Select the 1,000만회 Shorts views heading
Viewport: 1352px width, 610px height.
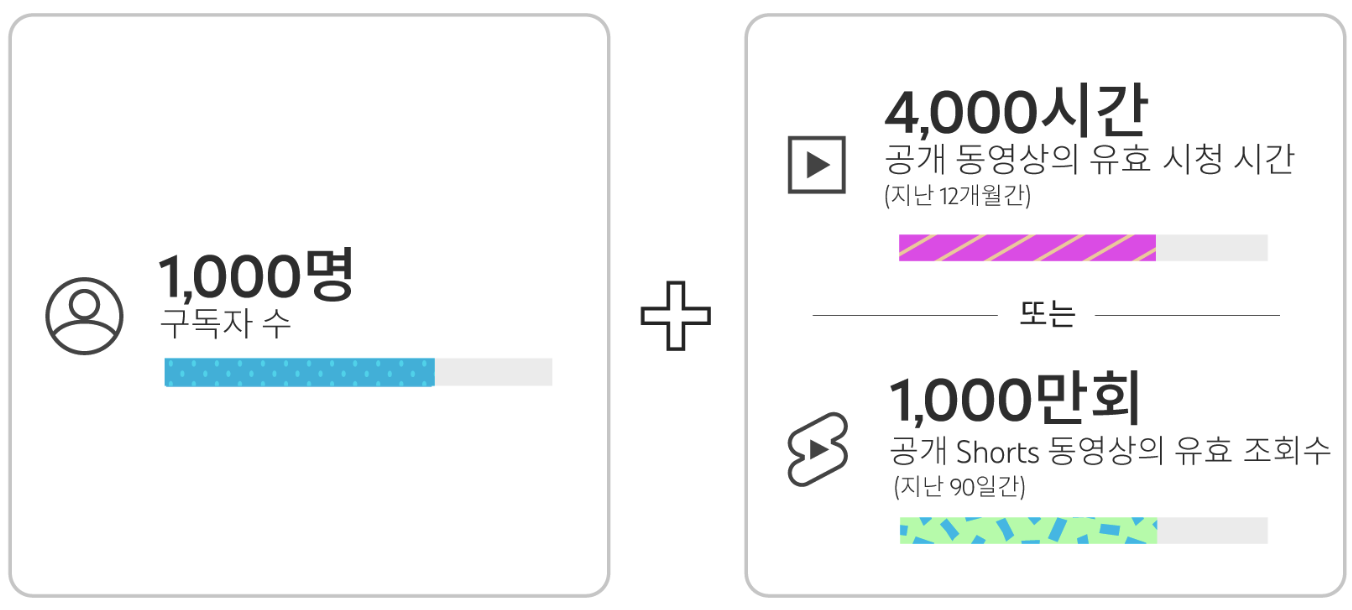(x=1017, y=400)
